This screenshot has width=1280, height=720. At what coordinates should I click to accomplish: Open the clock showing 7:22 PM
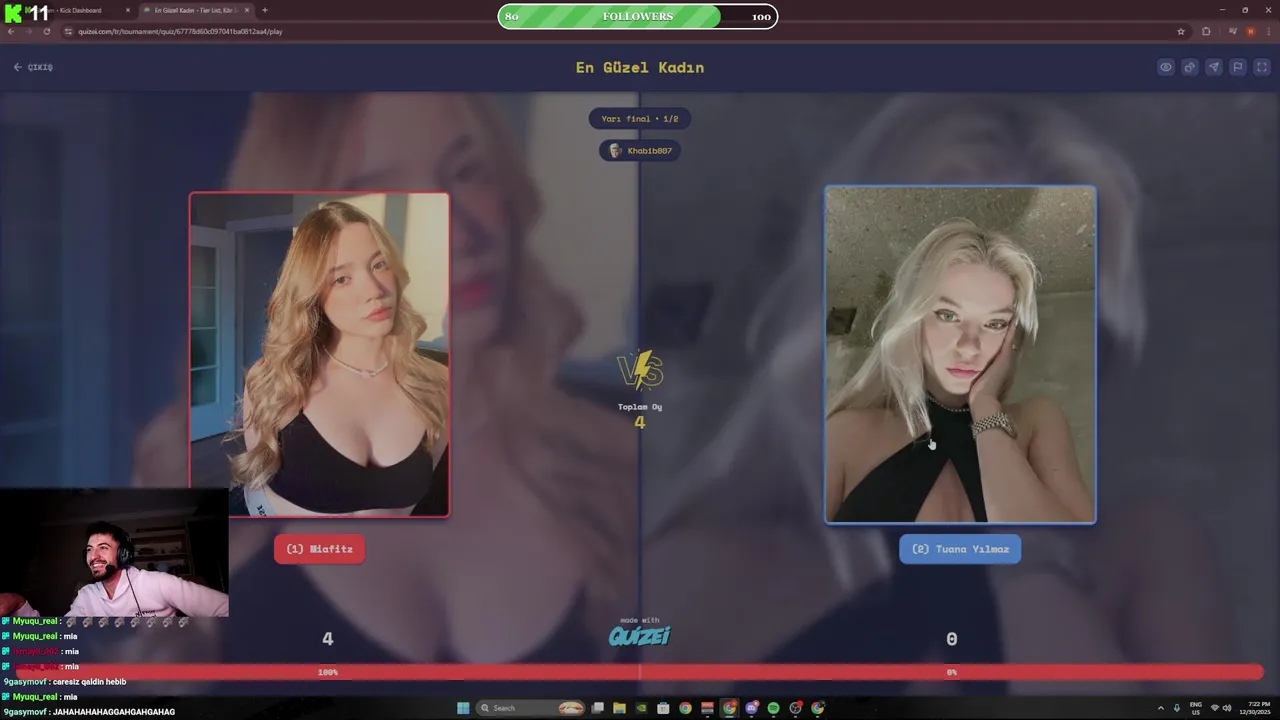click(1255, 708)
